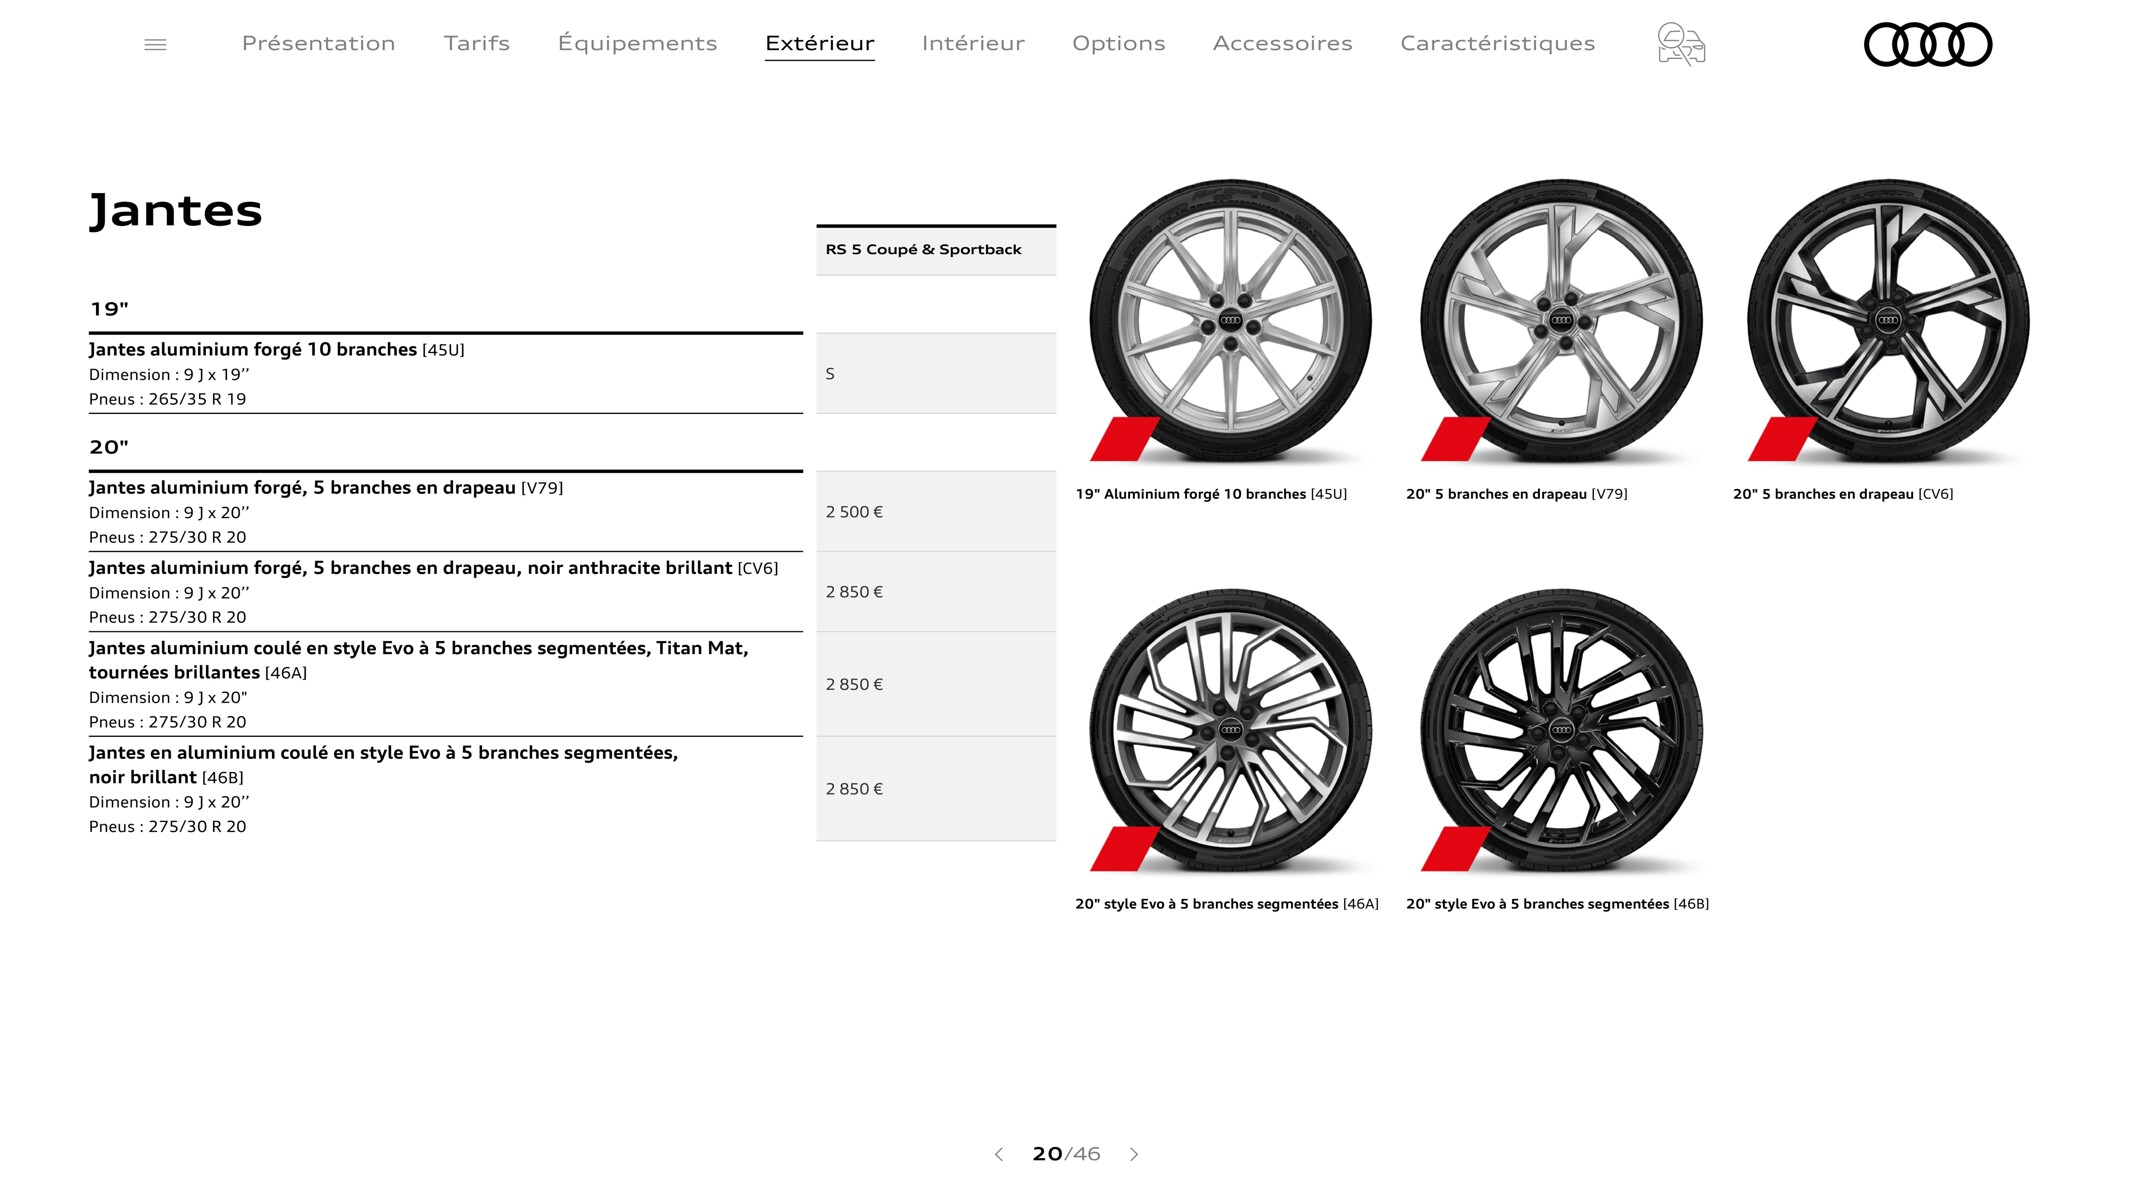Select the Extérieur tab

click(x=820, y=43)
